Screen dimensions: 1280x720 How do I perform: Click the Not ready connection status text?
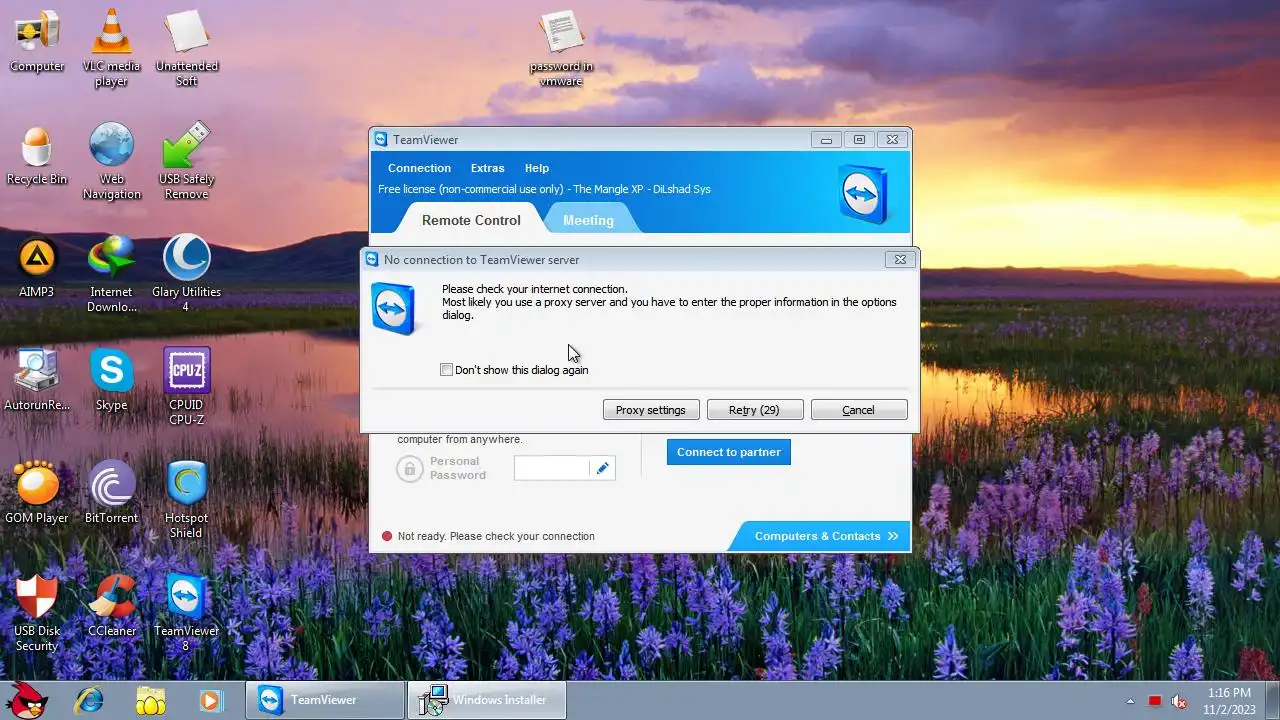tap(496, 536)
